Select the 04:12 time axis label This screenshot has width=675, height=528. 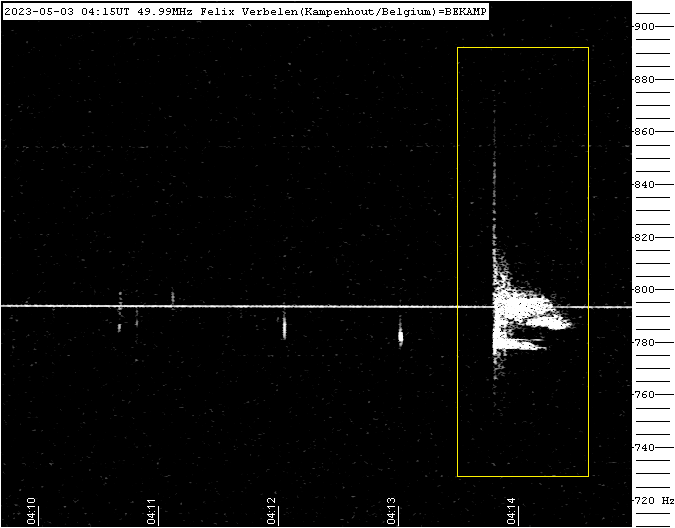271,511
